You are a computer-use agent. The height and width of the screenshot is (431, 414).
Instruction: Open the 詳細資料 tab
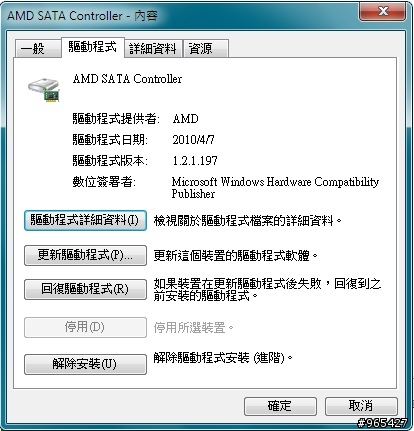pos(153,49)
